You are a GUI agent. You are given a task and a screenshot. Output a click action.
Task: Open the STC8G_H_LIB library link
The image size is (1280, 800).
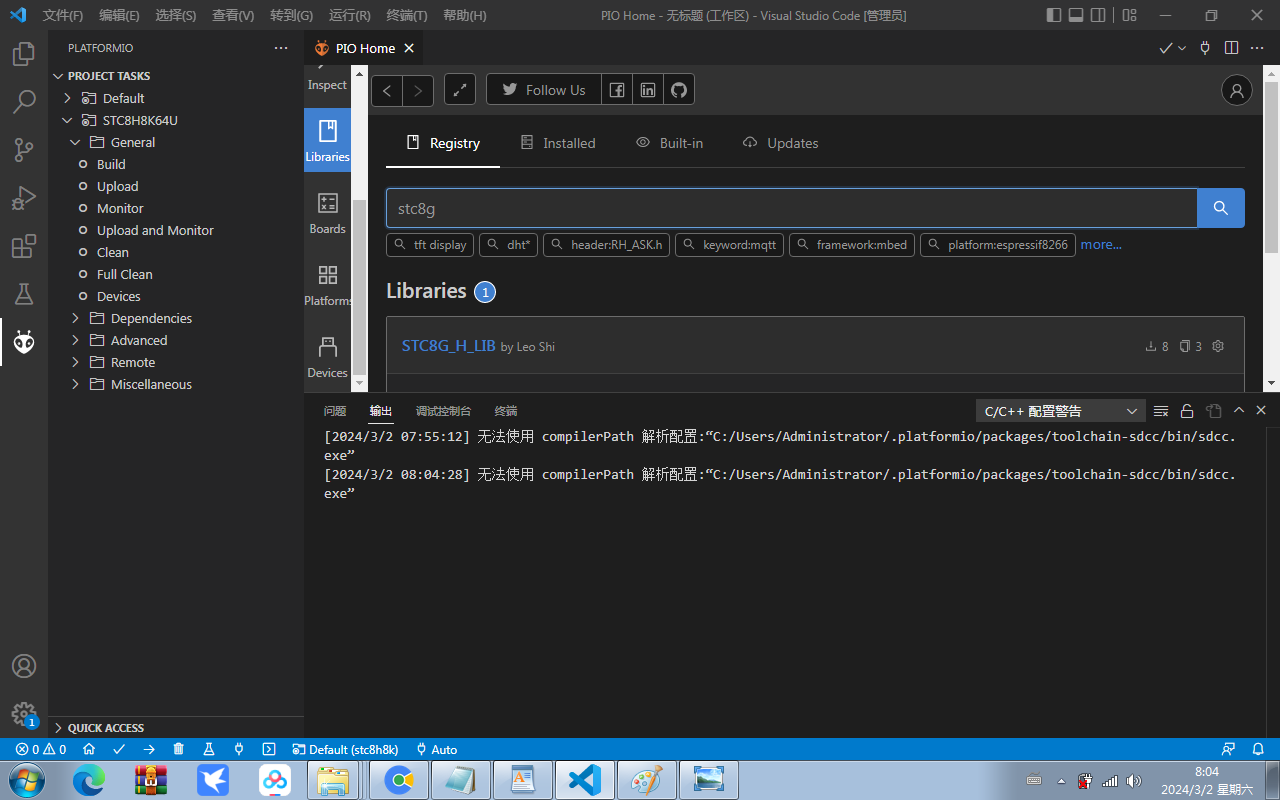point(449,345)
